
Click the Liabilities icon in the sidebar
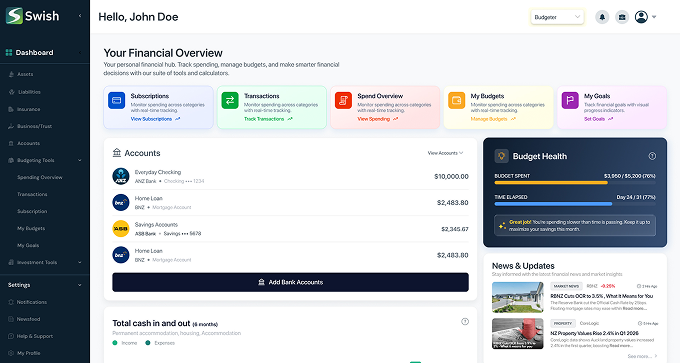(x=11, y=92)
